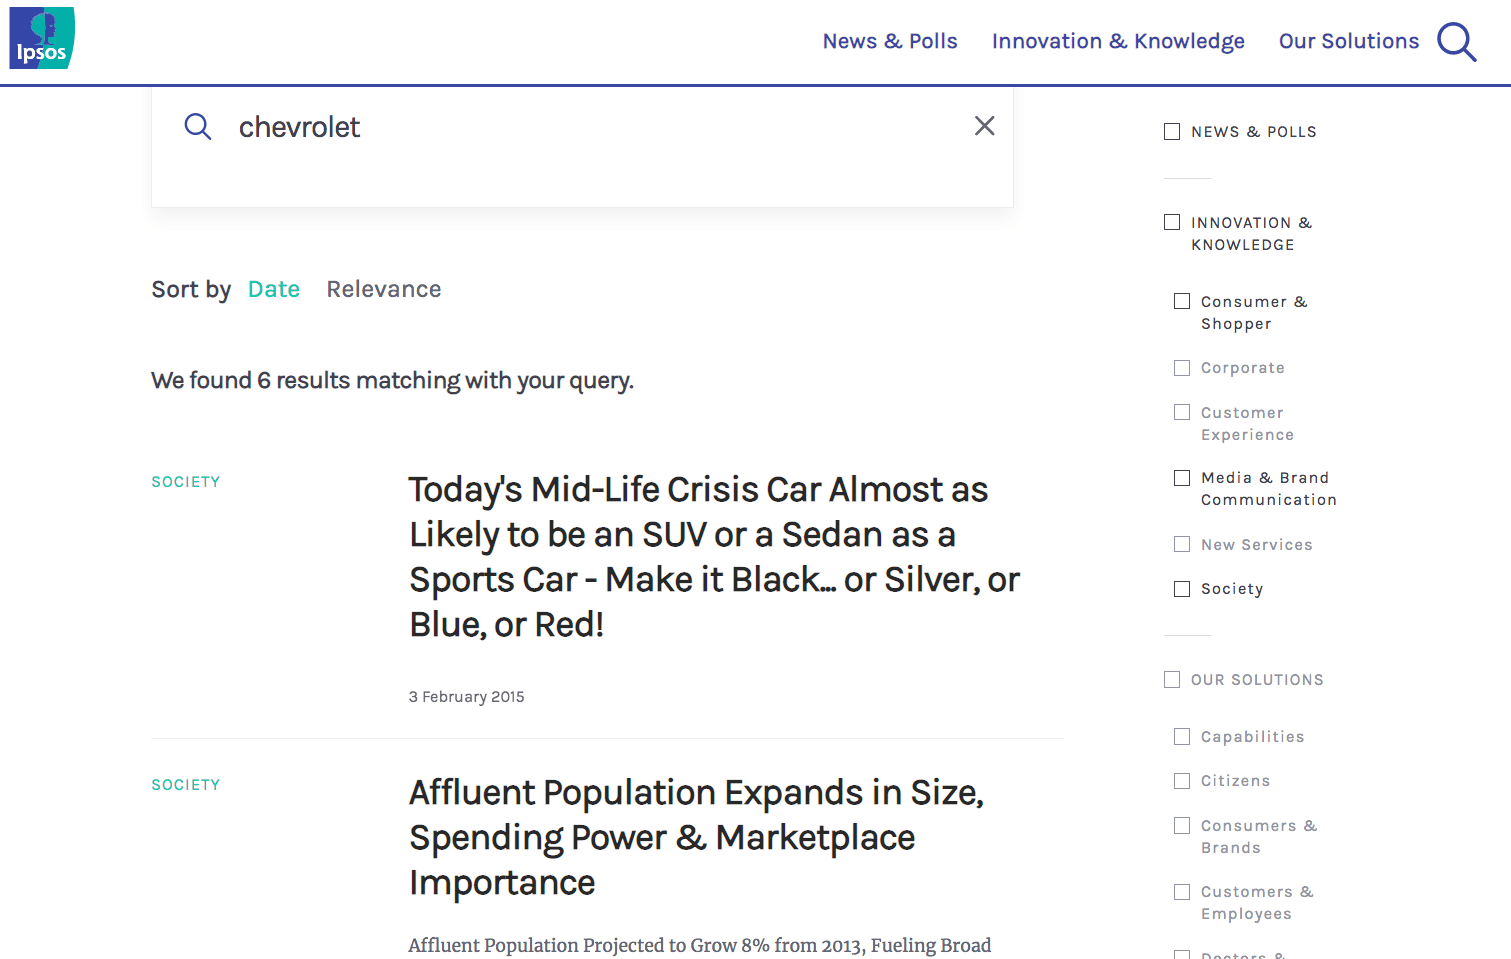Open the Our Solutions menu
Screen dimensions: 1511x959
(x=1349, y=41)
